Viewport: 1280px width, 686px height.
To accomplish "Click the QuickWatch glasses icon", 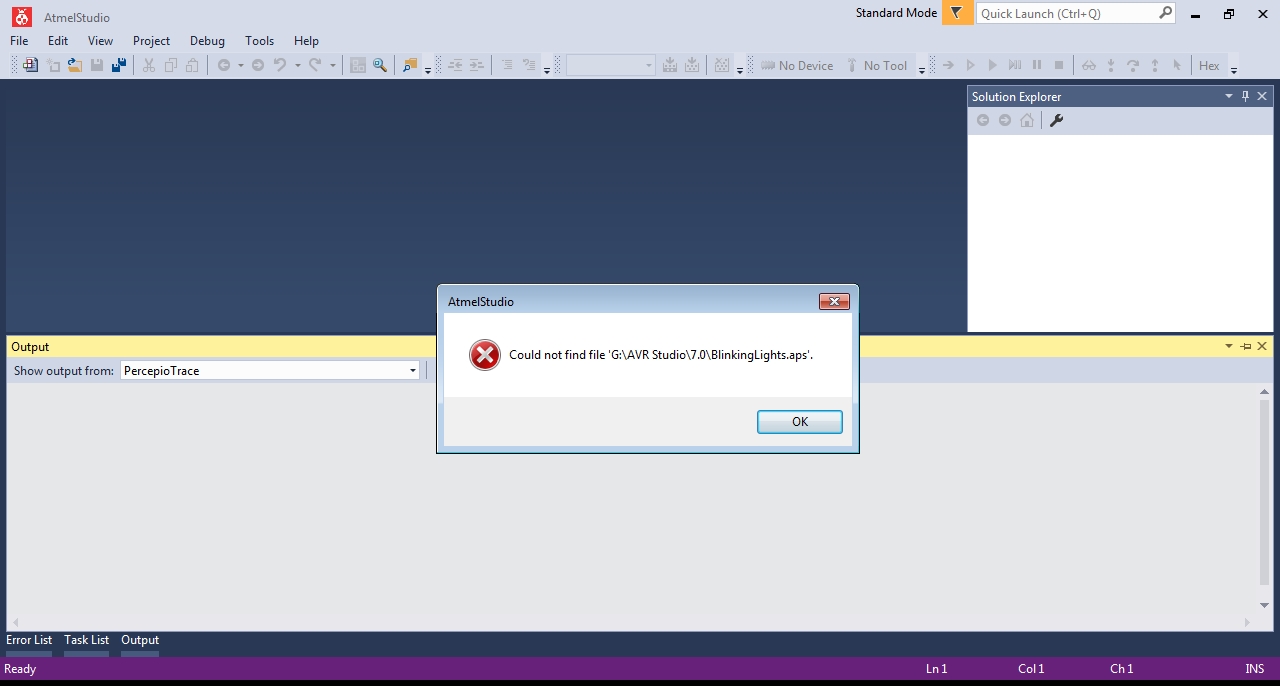I will click(1089, 65).
